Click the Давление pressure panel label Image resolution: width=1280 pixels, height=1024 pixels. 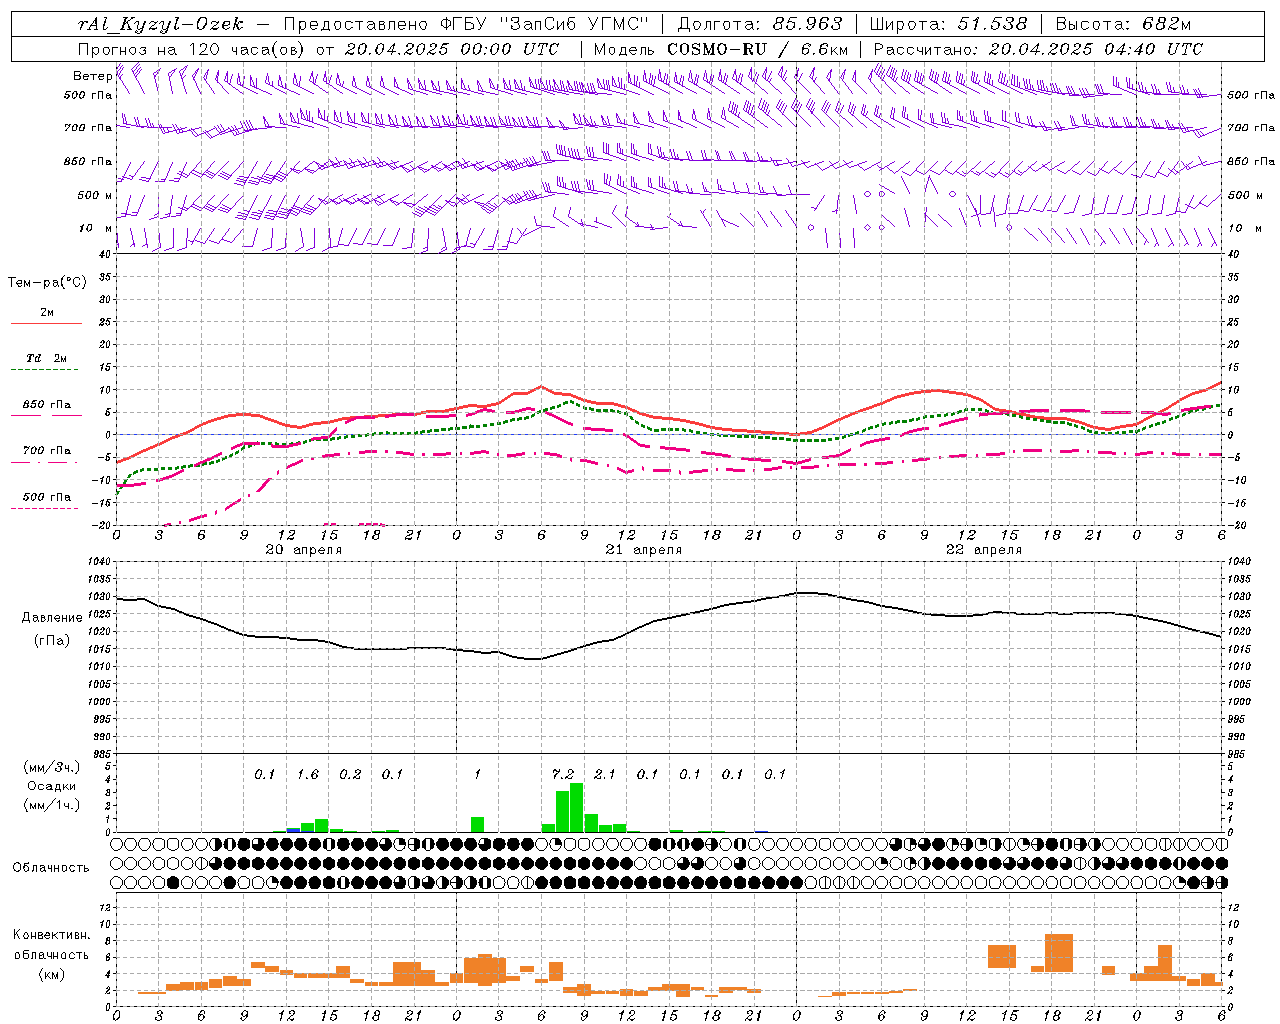coord(52,618)
